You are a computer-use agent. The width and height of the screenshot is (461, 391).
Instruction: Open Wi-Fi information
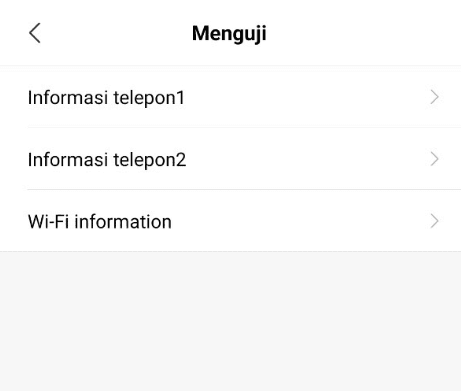pyautogui.click(x=230, y=221)
